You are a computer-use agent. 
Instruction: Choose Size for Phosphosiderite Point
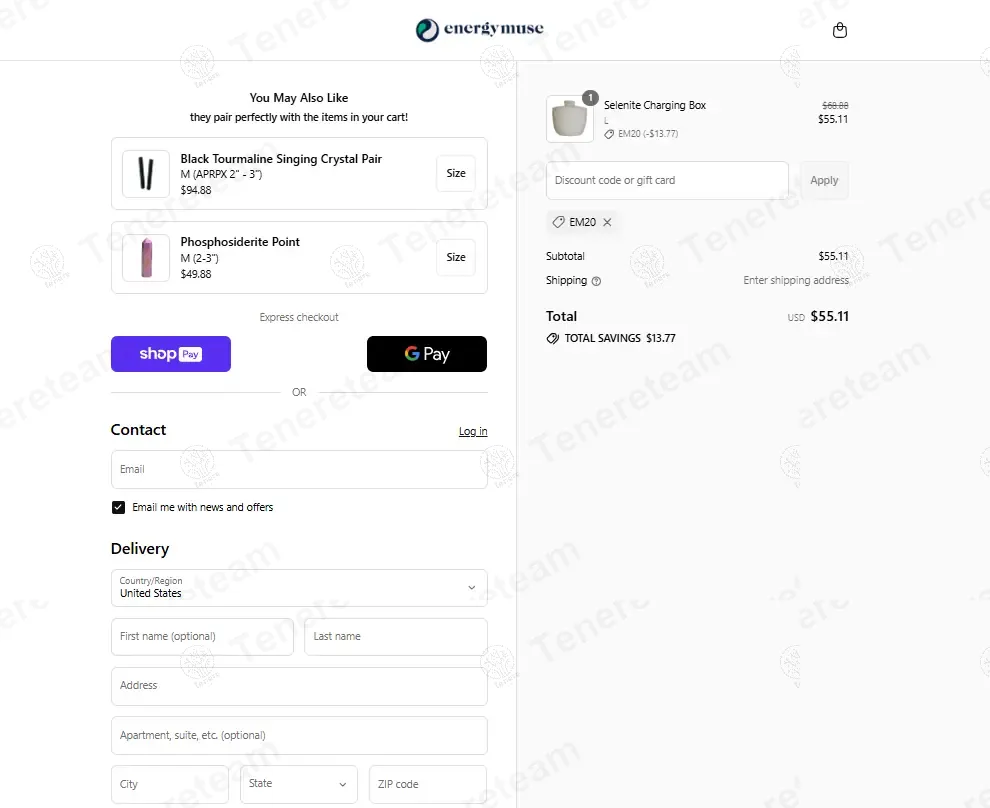tap(456, 258)
